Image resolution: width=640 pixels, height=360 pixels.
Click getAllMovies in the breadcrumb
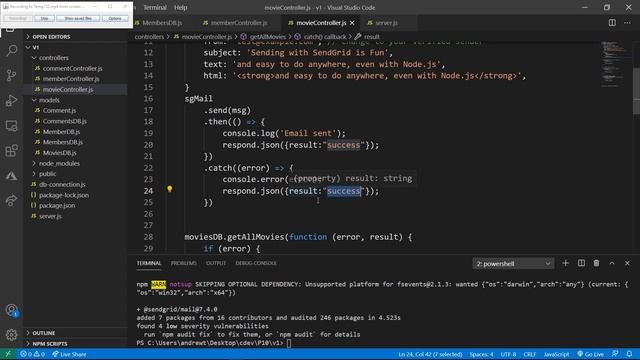[267, 37]
